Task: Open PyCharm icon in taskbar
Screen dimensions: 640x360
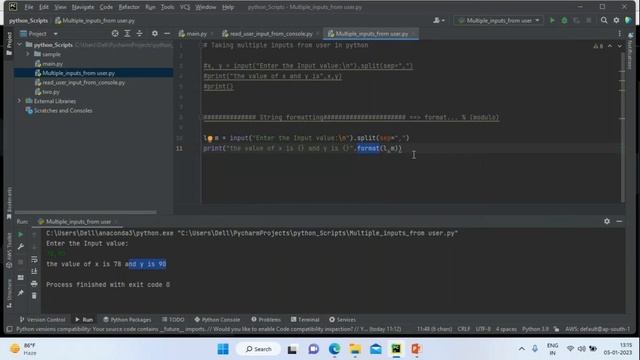Action: (396, 349)
